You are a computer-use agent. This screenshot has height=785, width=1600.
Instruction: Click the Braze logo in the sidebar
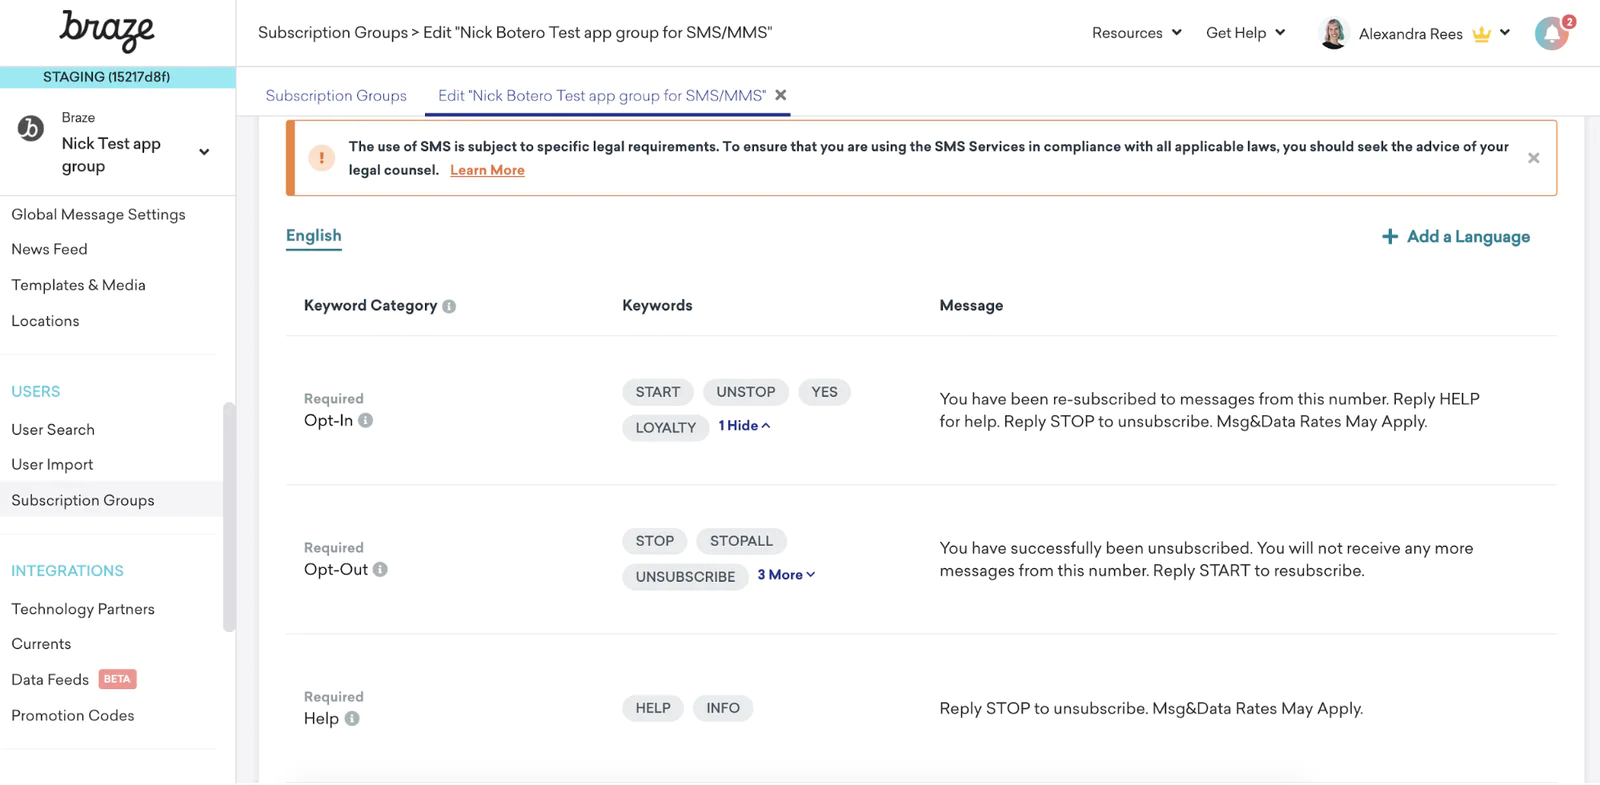(x=107, y=31)
